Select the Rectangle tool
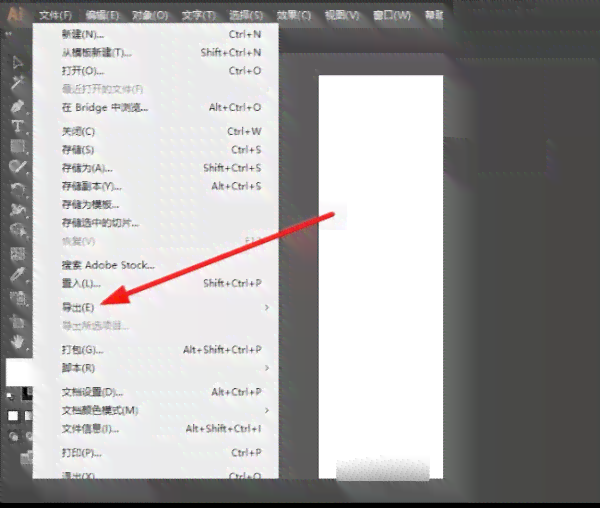600x508 pixels. (x=18, y=147)
